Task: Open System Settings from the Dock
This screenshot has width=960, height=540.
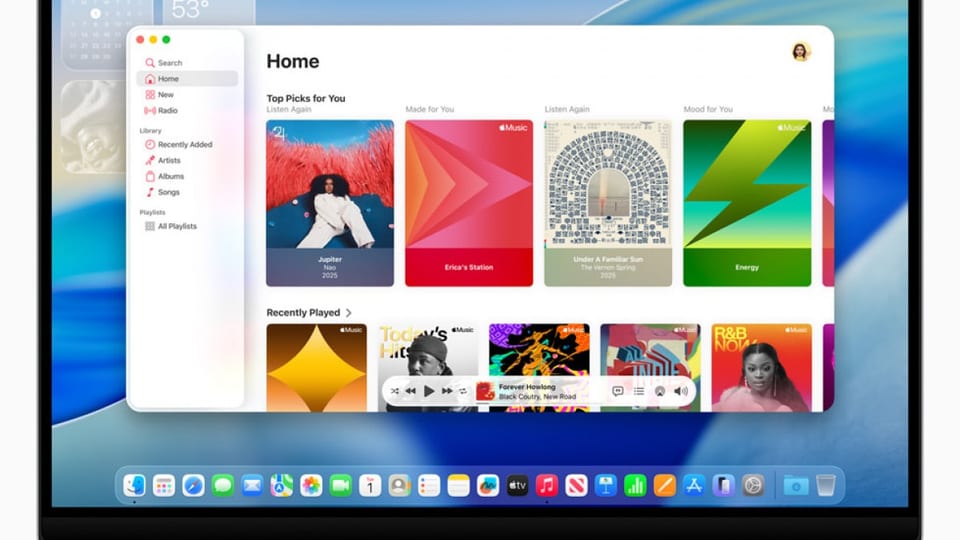Action: [x=753, y=486]
